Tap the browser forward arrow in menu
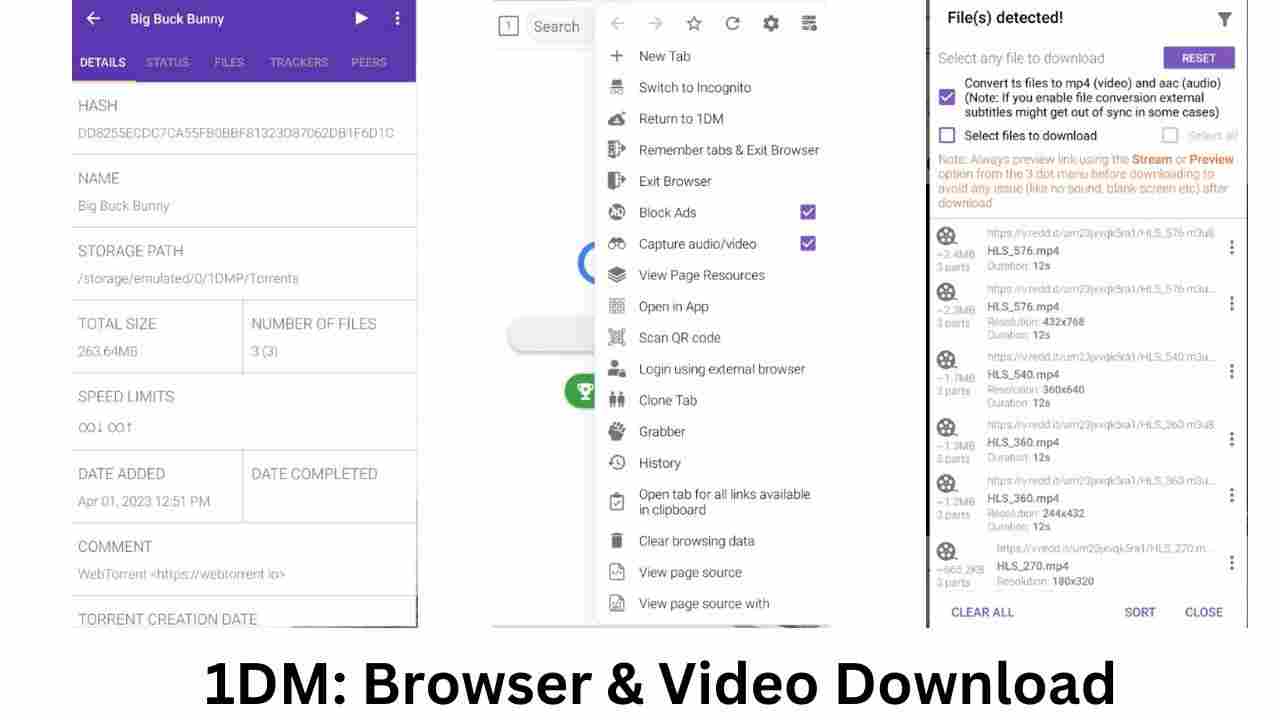This screenshot has height=720, width=1280. tap(655, 23)
